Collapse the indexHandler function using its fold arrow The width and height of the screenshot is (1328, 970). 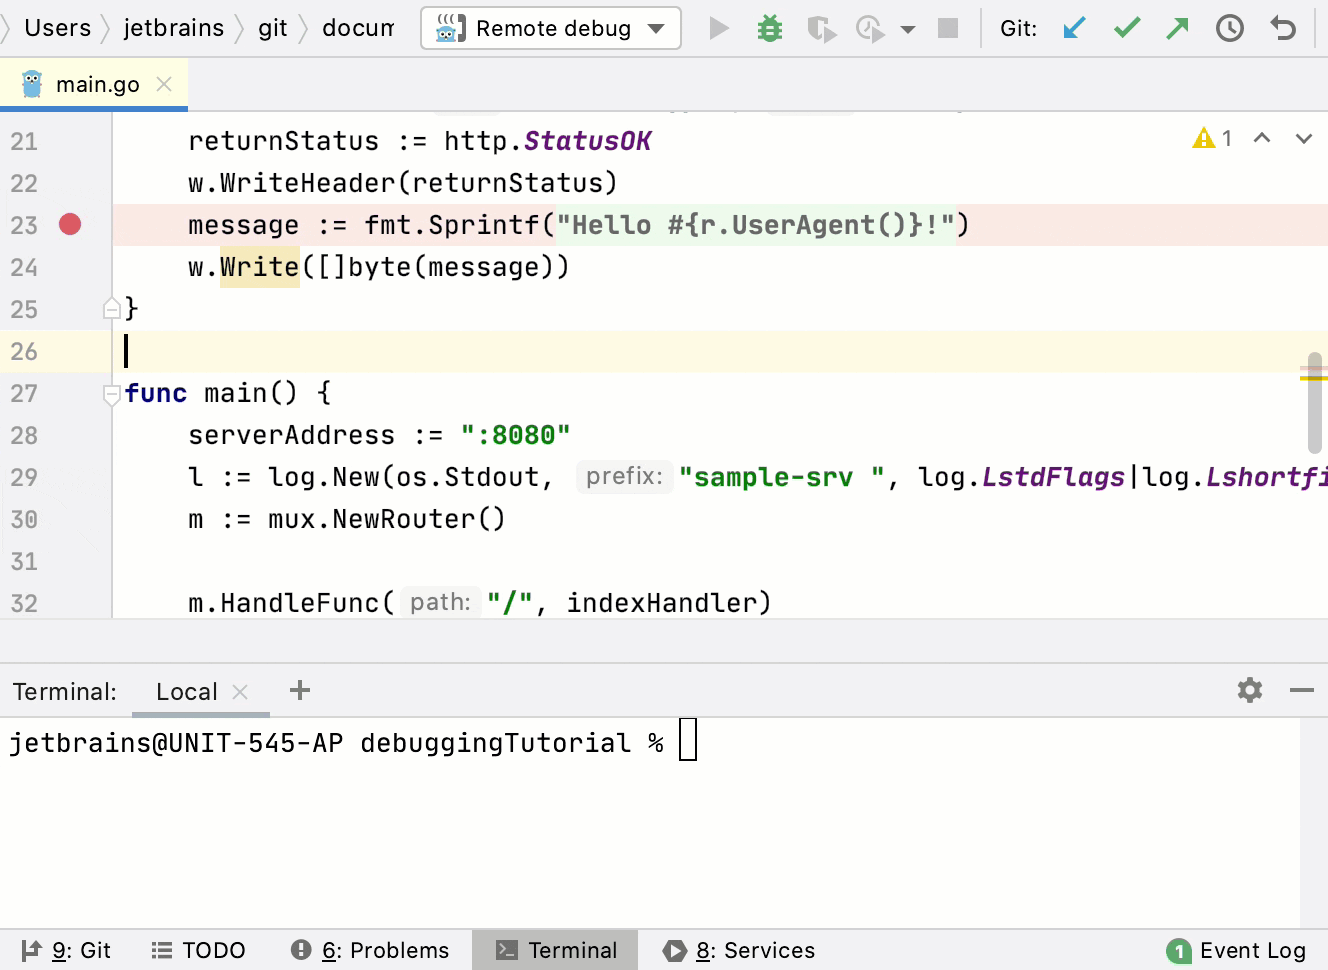111,308
